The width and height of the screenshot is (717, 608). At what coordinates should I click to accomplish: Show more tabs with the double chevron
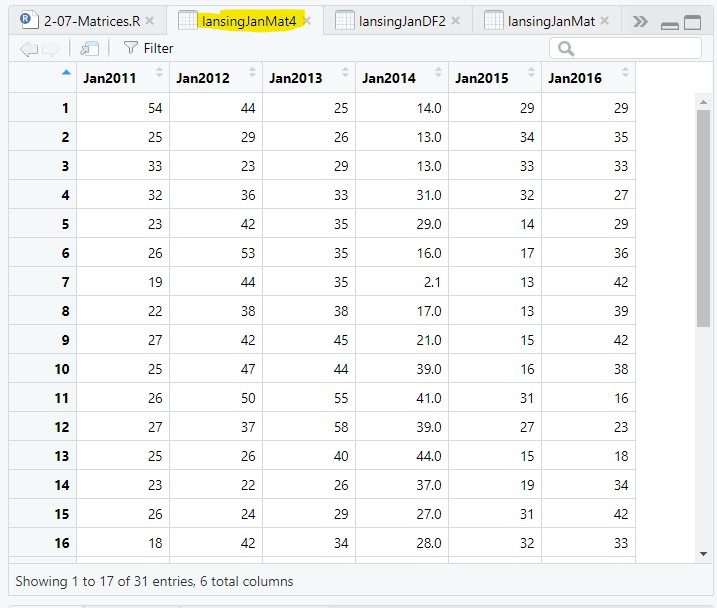pyautogui.click(x=640, y=21)
